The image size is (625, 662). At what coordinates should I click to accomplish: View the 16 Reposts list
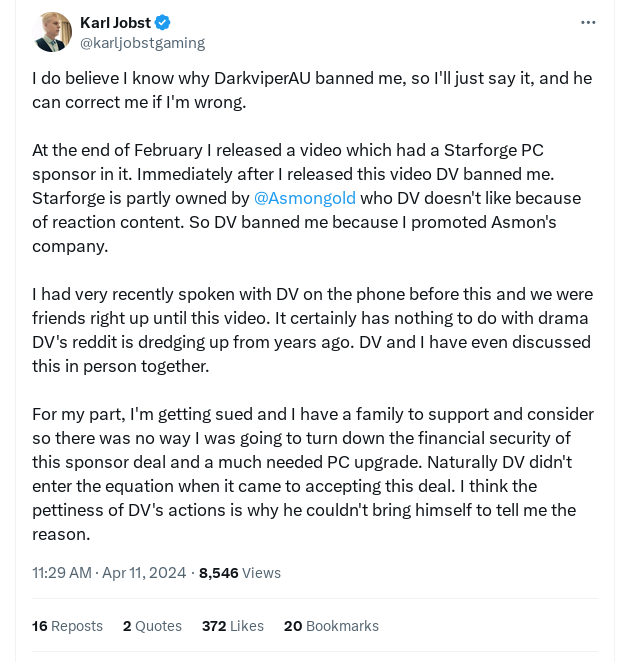[67, 626]
